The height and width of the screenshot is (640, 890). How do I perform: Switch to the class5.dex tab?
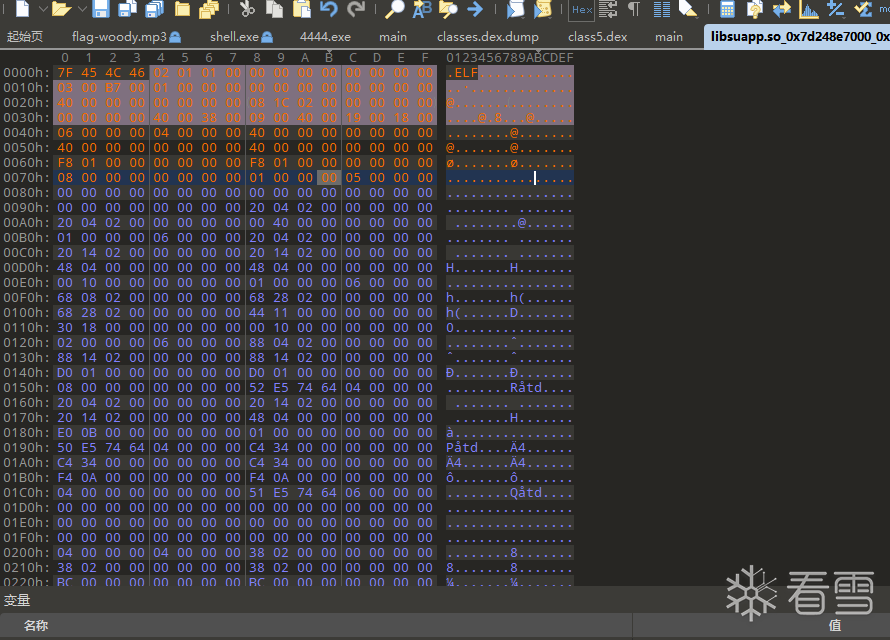(598, 37)
